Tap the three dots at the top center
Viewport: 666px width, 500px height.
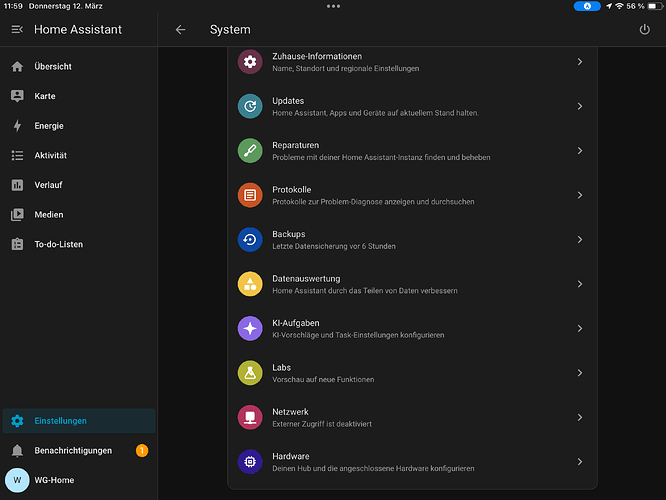(333, 6)
